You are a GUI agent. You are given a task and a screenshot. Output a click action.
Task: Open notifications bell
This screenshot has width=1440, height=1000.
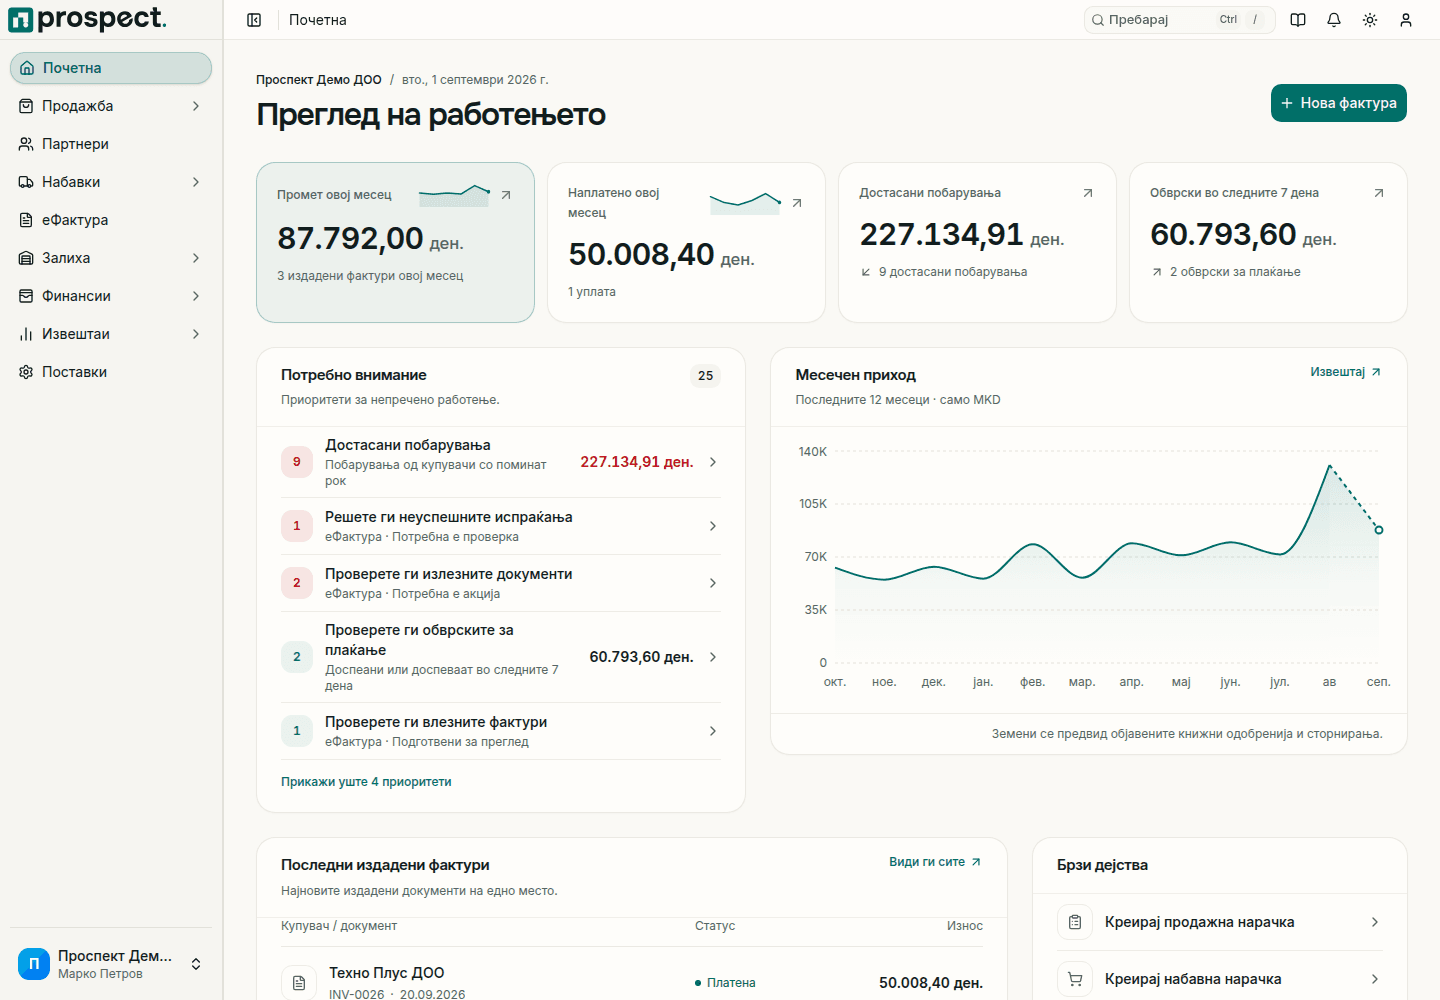coord(1334,20)
